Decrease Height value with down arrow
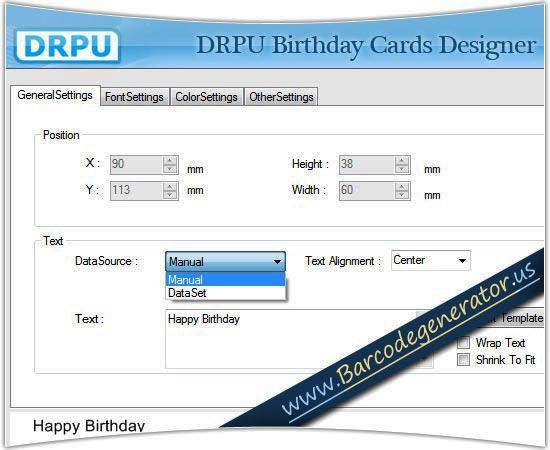 tap(402, 169)
